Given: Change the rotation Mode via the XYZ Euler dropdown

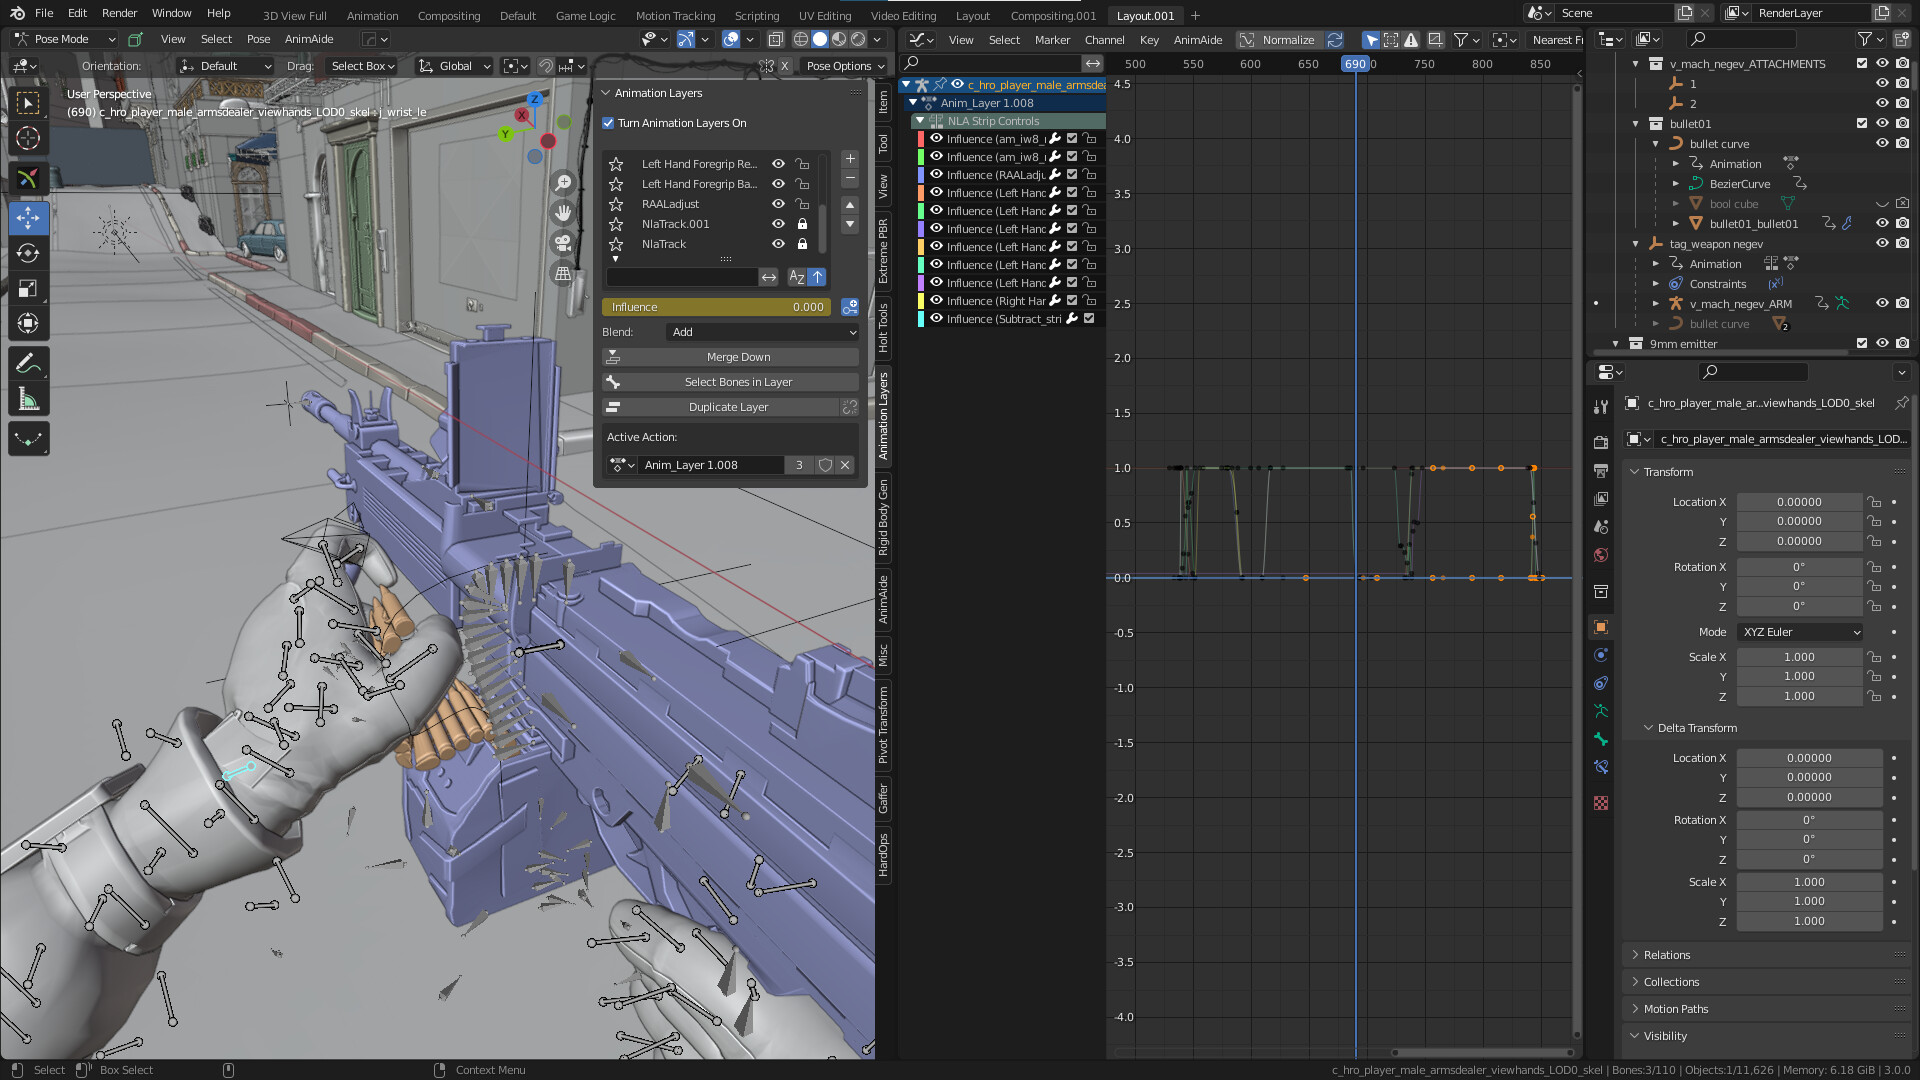Looking at the screenshot, I should (x=1798, y=632).
